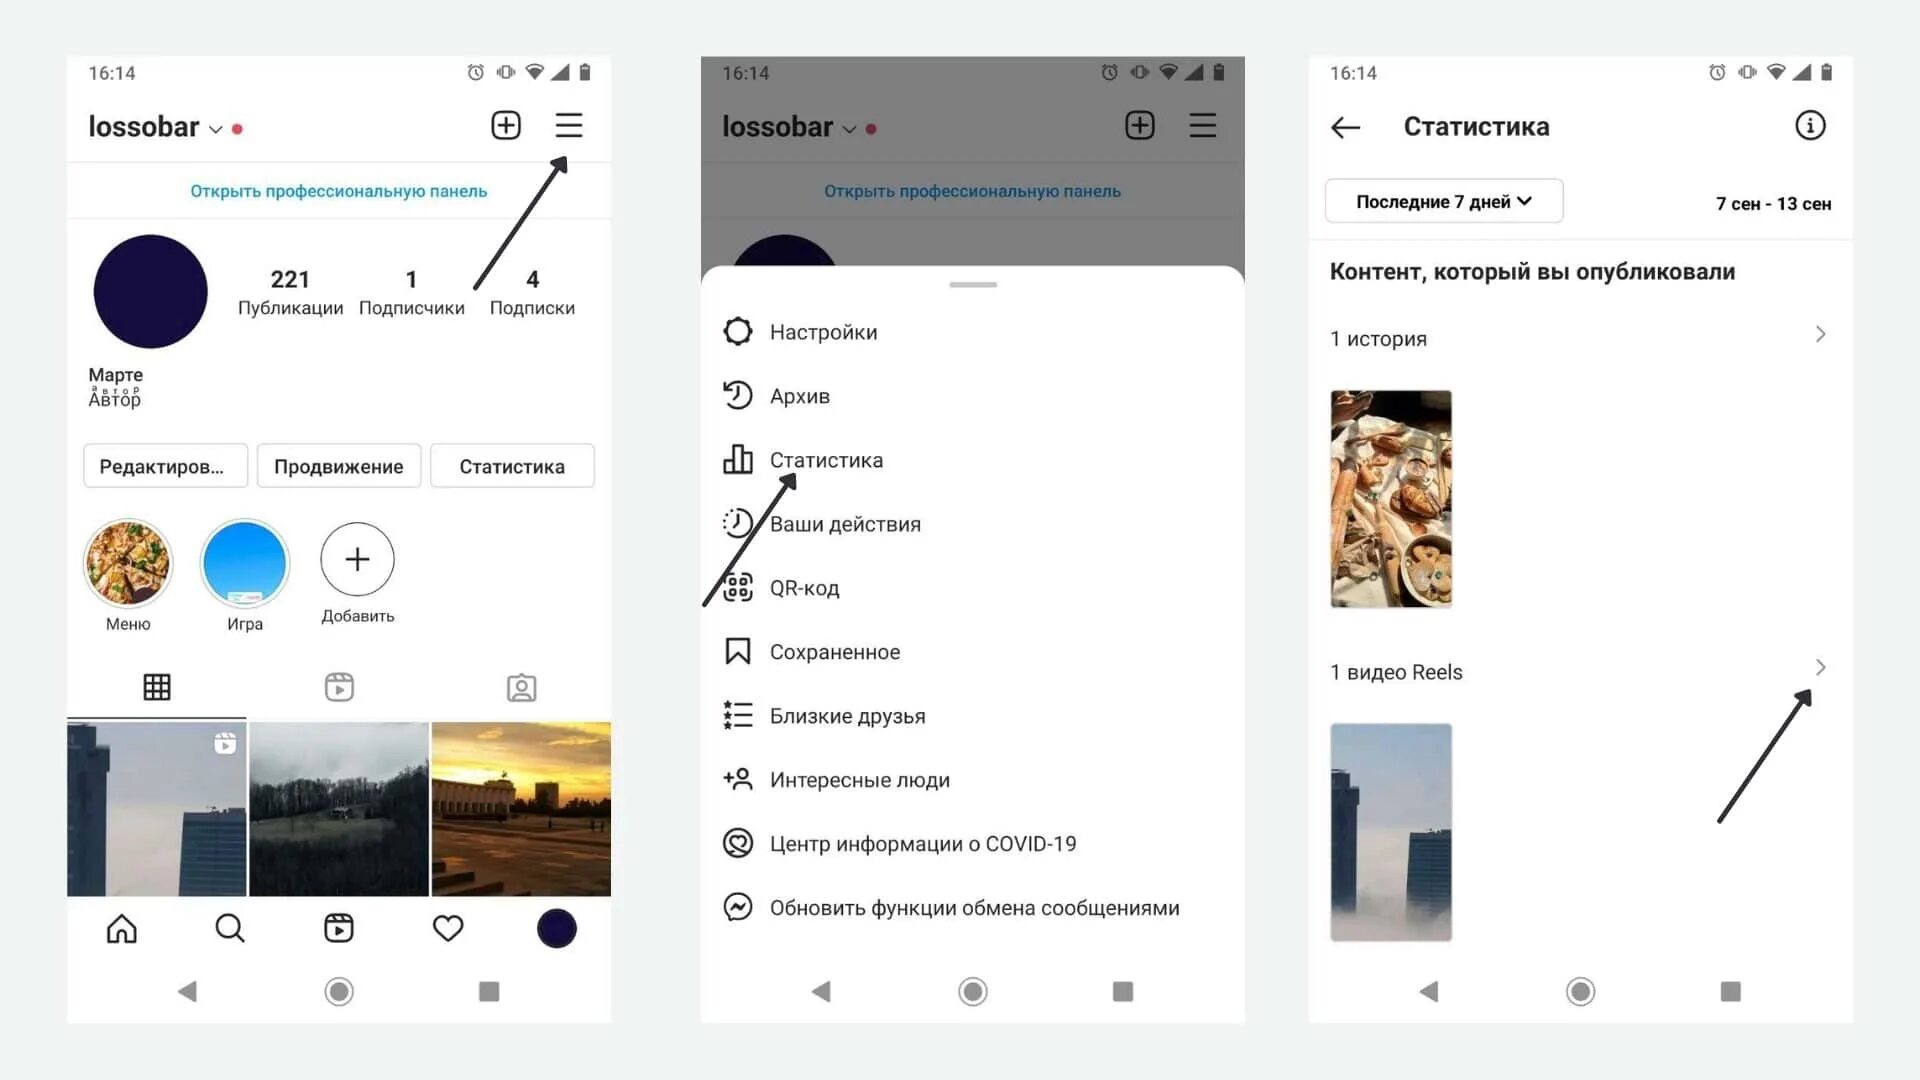Select the Archive menu item

(x=800, y=396)
